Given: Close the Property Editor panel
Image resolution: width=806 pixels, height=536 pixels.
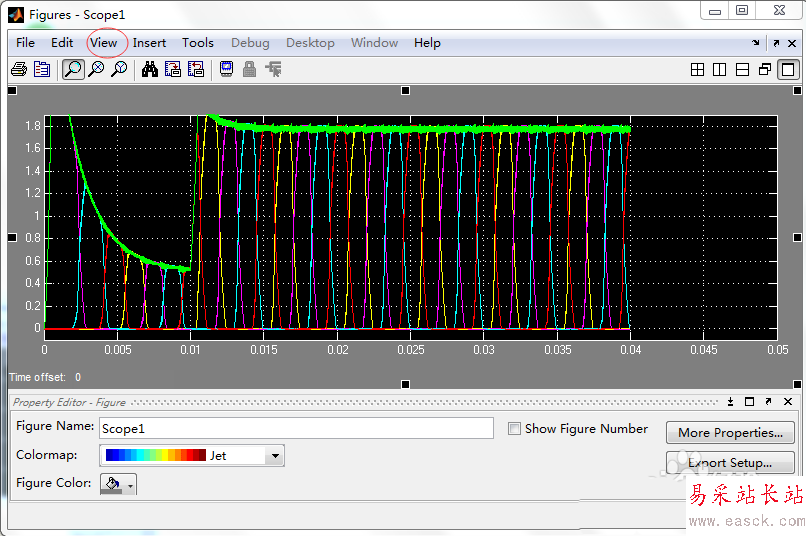Looking at the screenshot, I should pyautogui.click(x=788, y=402).
